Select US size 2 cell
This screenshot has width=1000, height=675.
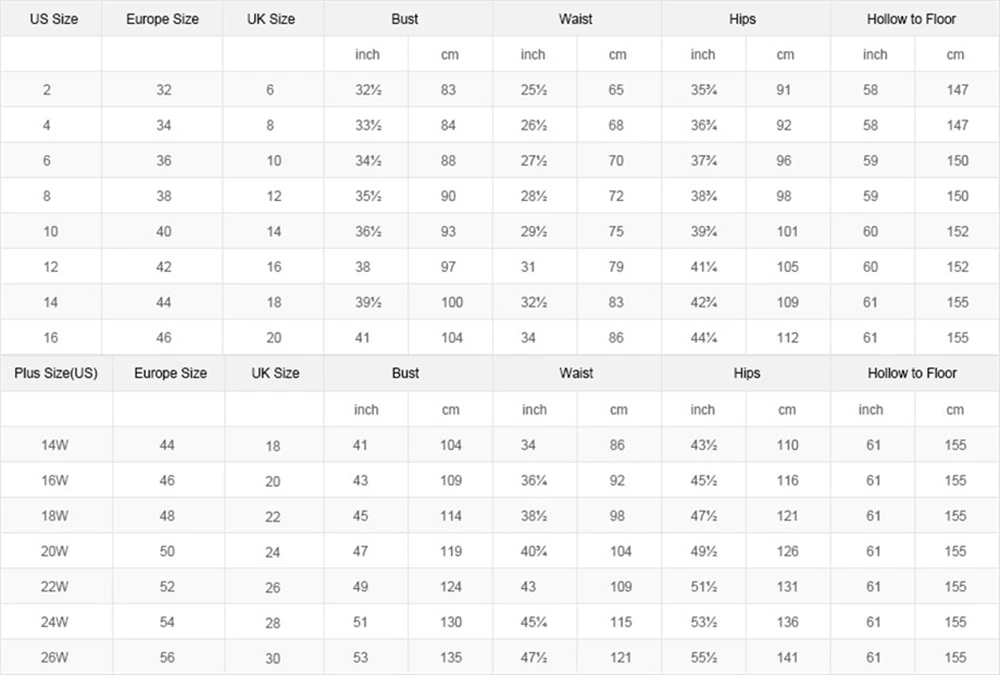tap(47, 90)
